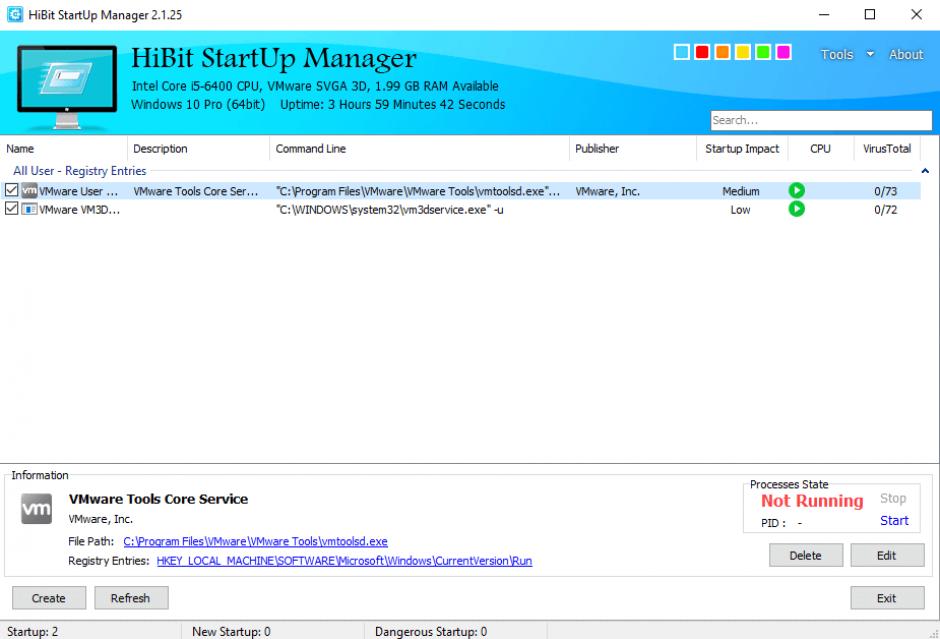Click Dangerous Startup: 0 status entry
The width and height of the screenshot is (940, 639).
(431, 632)
